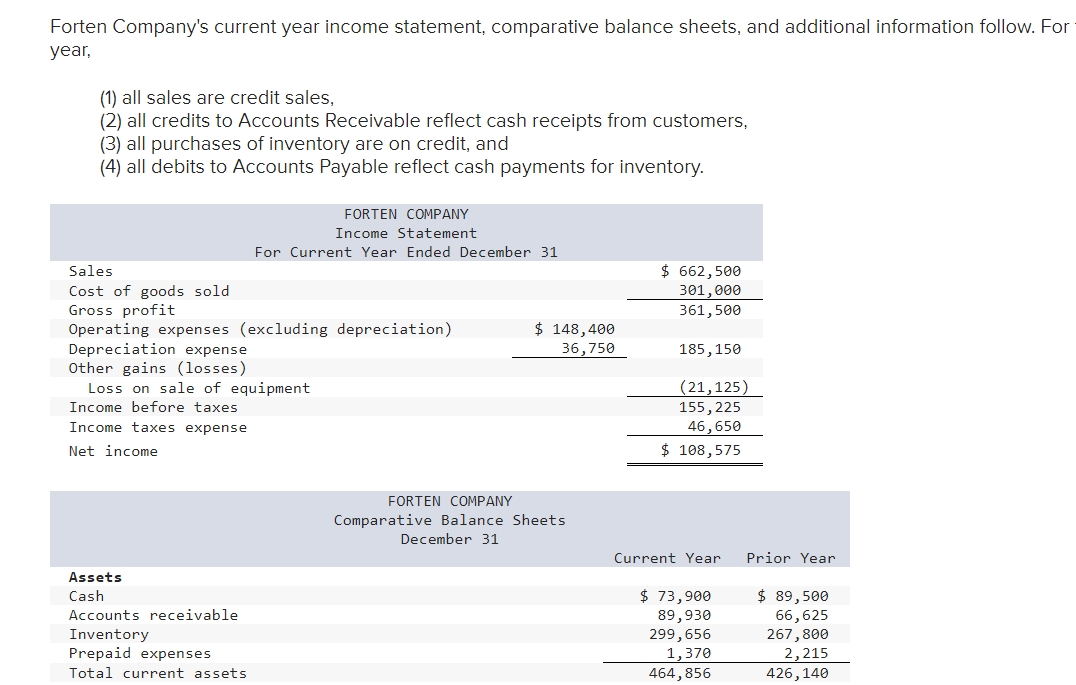Select the Inventory row label
This screenshot has width=1076, height=685.
(x=108, y=635)
